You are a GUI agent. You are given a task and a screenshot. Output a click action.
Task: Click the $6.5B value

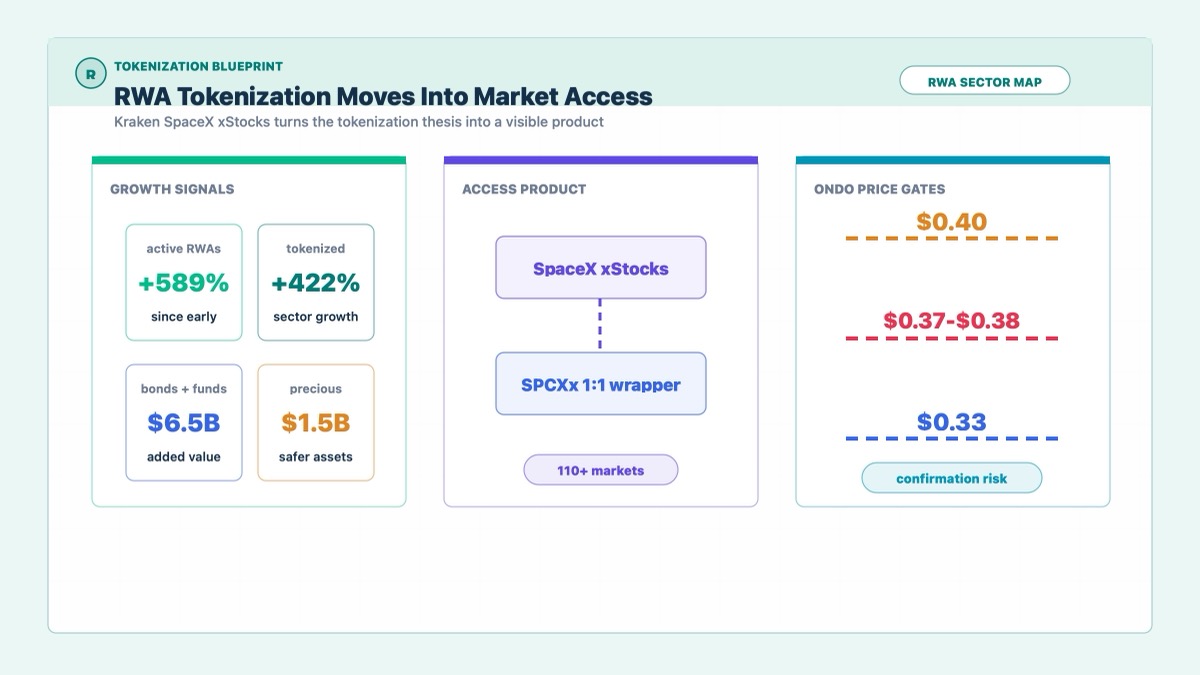pyautogui.click(x=184, y=423)
